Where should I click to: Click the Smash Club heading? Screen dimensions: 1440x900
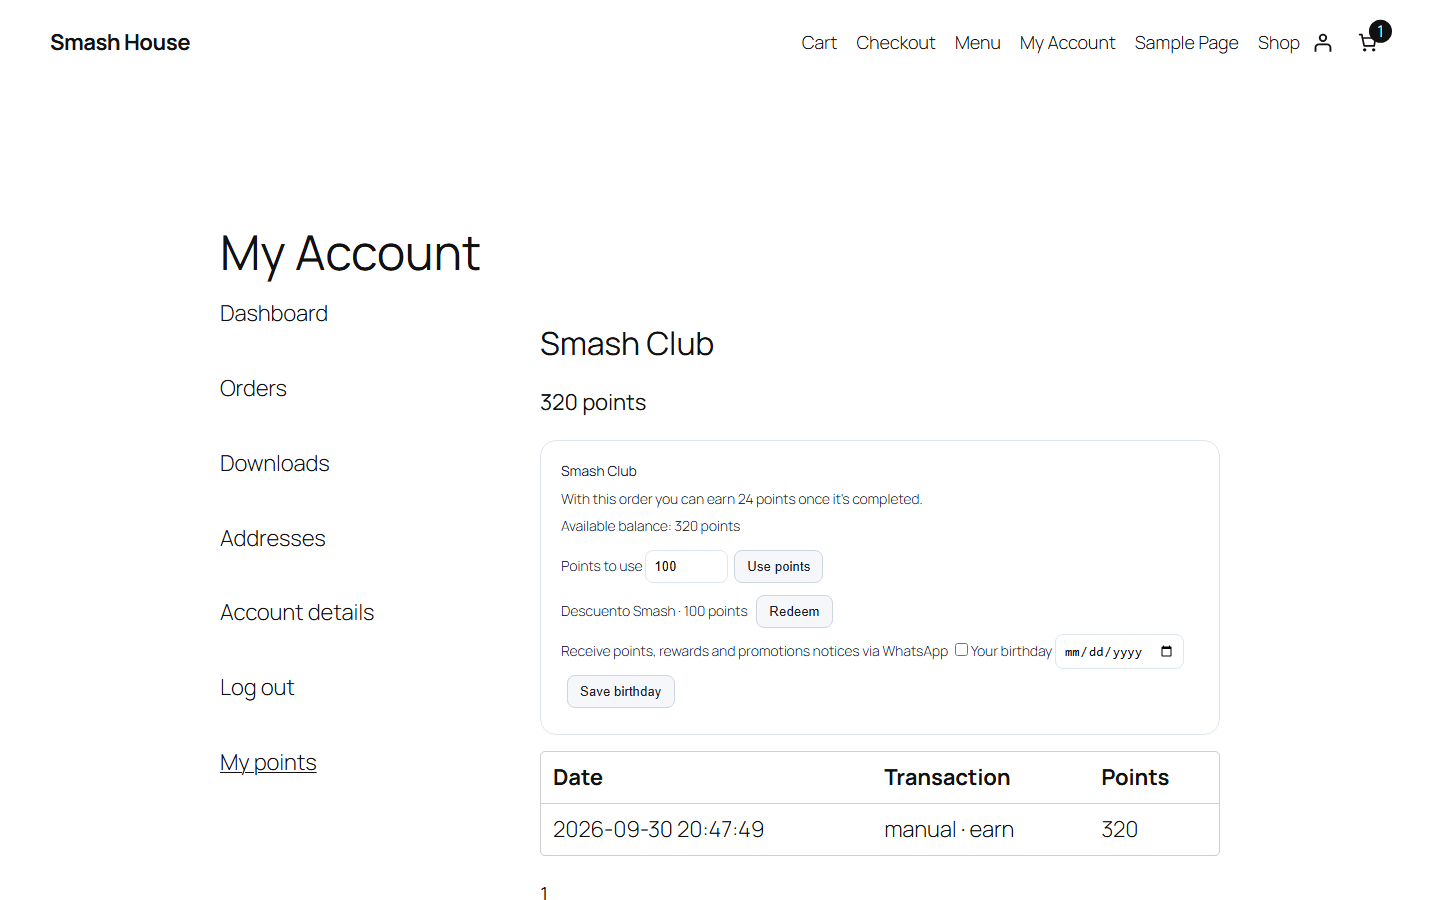(627, 344)
